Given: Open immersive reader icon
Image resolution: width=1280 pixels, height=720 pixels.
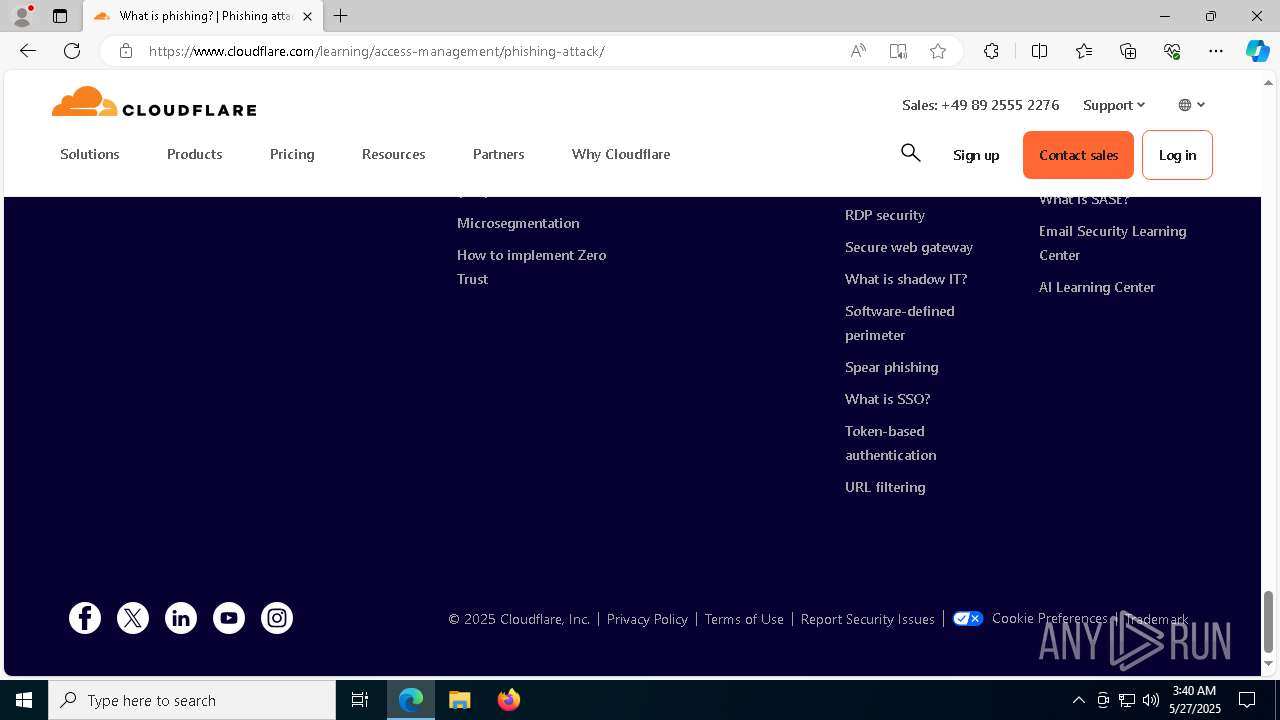Looking at the screenshot, I should (x=898, y=51).
